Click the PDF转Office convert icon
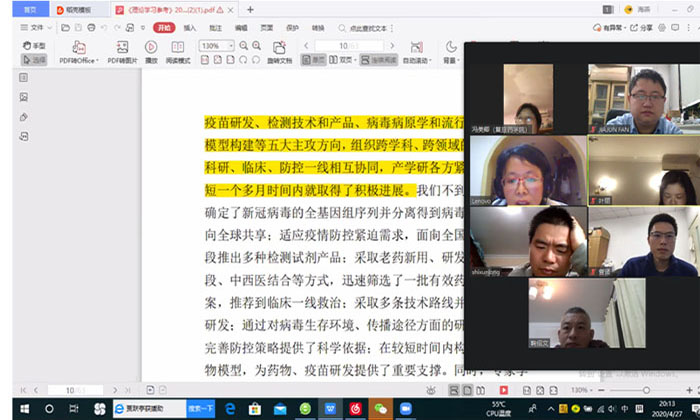The image size is (700, 420). tap(79, 47)
